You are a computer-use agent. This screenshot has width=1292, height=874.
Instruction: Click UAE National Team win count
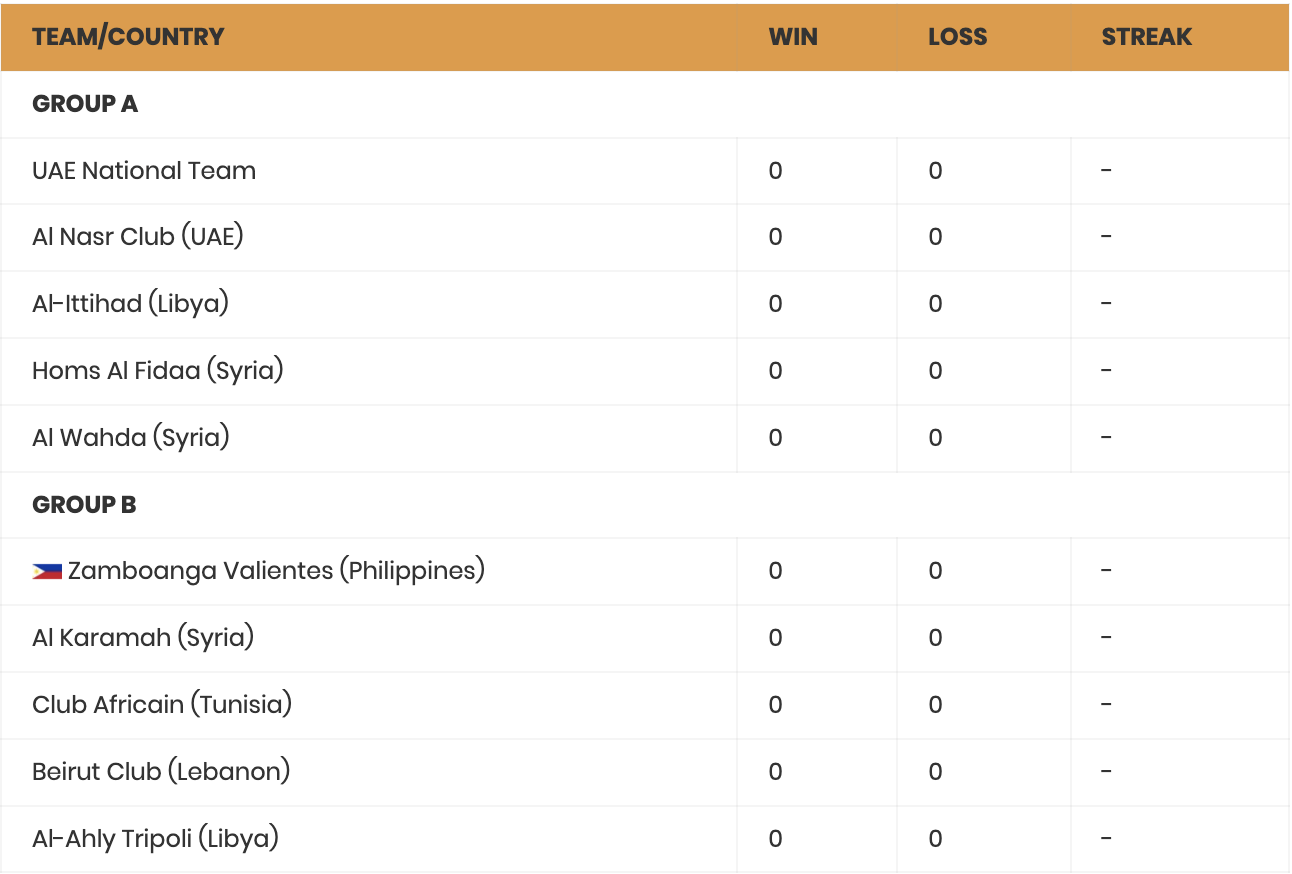pos(775,171)
